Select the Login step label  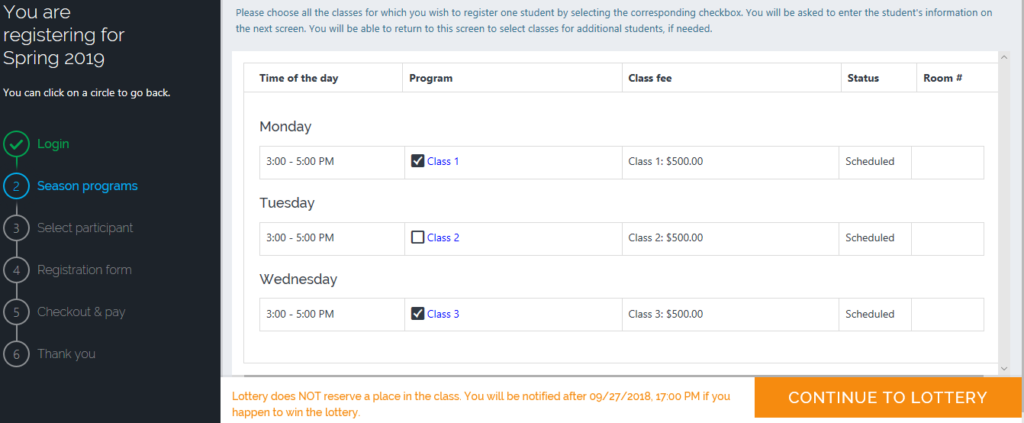pyautogui.click(x=53, y=144)
